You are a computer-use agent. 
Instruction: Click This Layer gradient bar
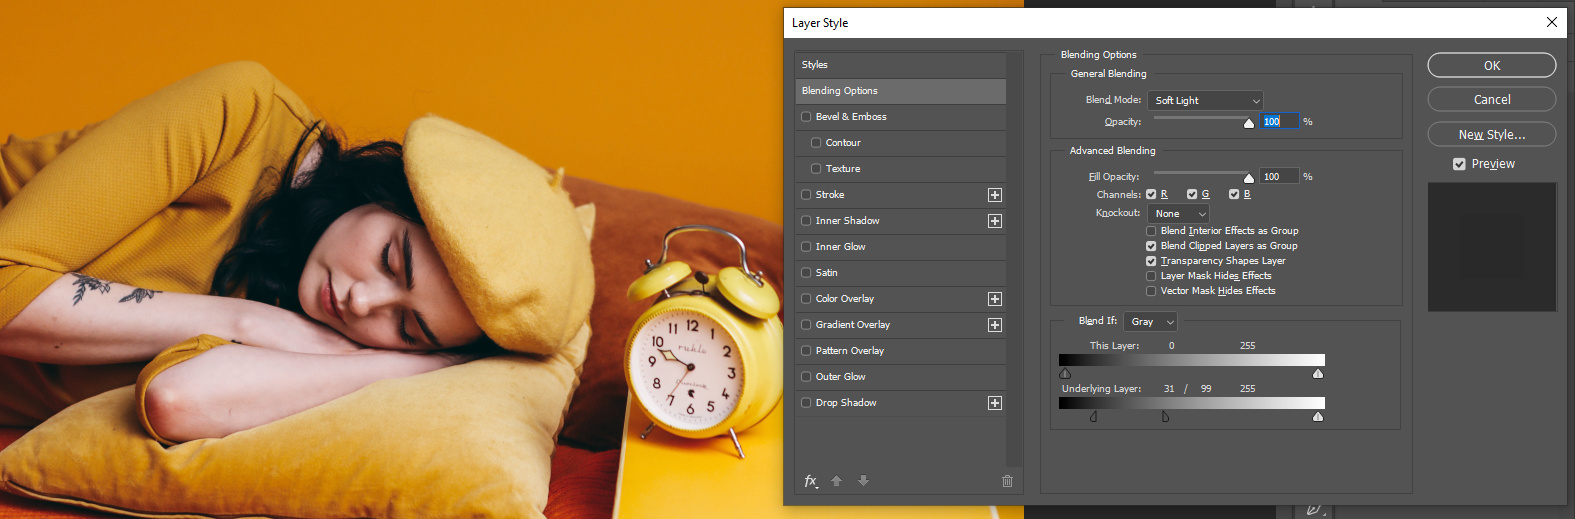[x=1192, y=360]
